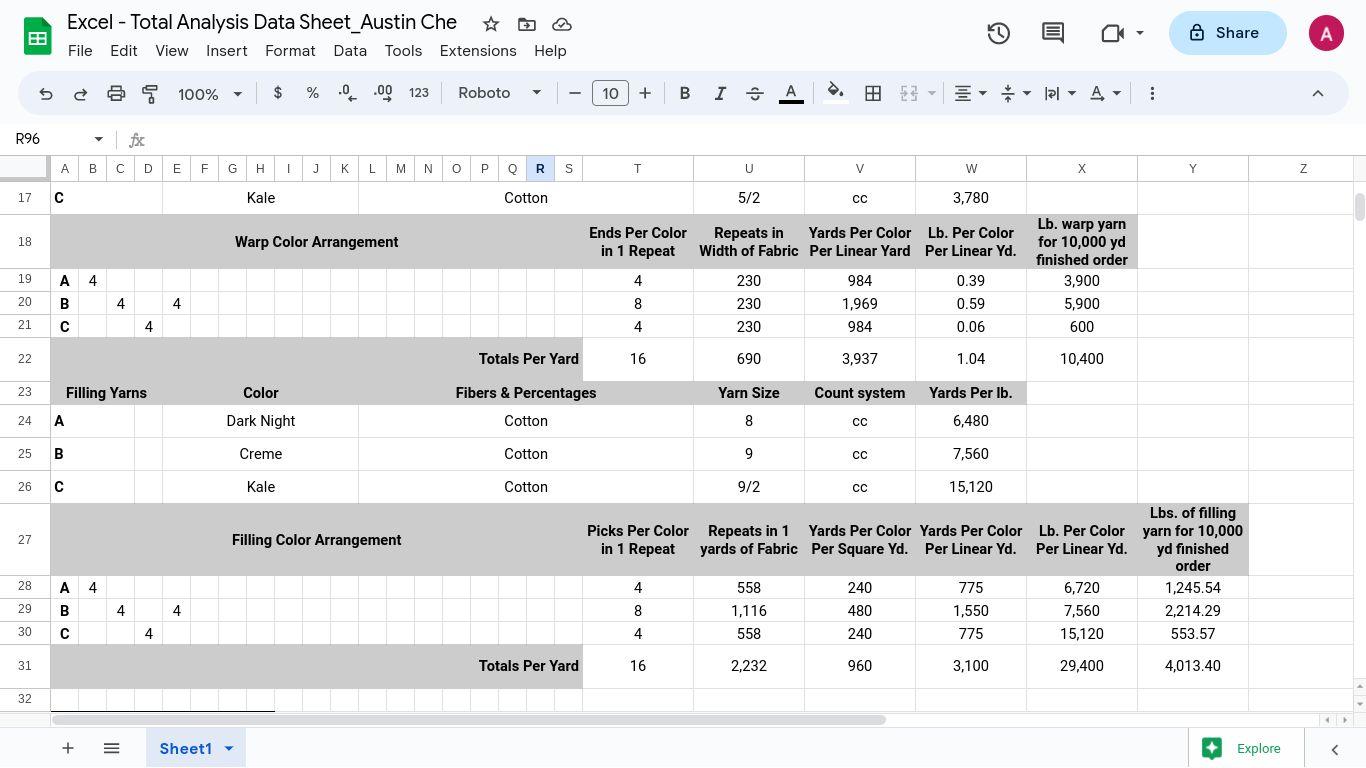Show the side panel arrow
The width and height of the screenshot is (1366, 768).
tap(1334, 749)
